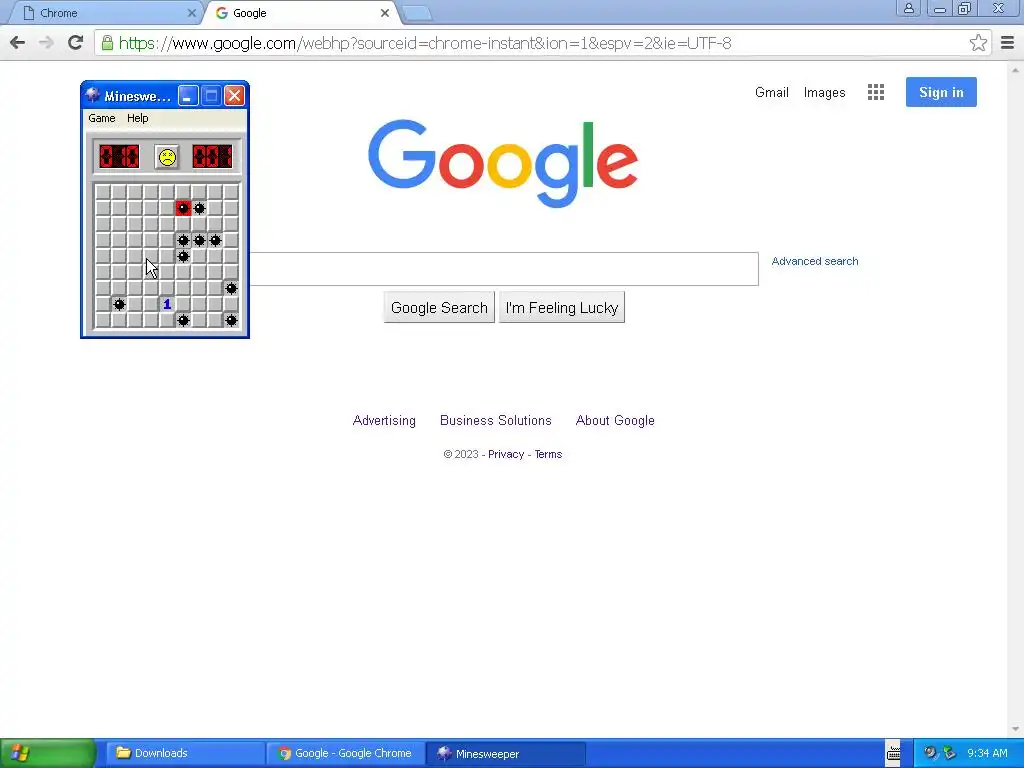
Task: Open a new tab
Action: pyautogui.click(x=415, y=13)
